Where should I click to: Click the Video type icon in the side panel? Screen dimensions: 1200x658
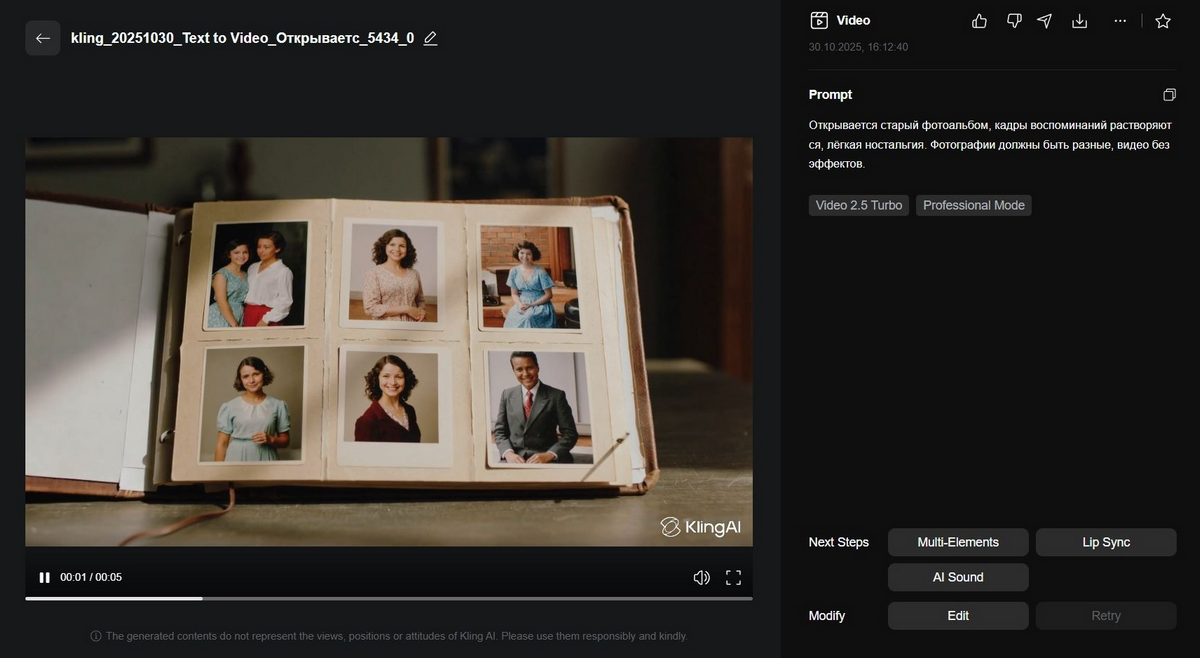click(x=819, y=20)
